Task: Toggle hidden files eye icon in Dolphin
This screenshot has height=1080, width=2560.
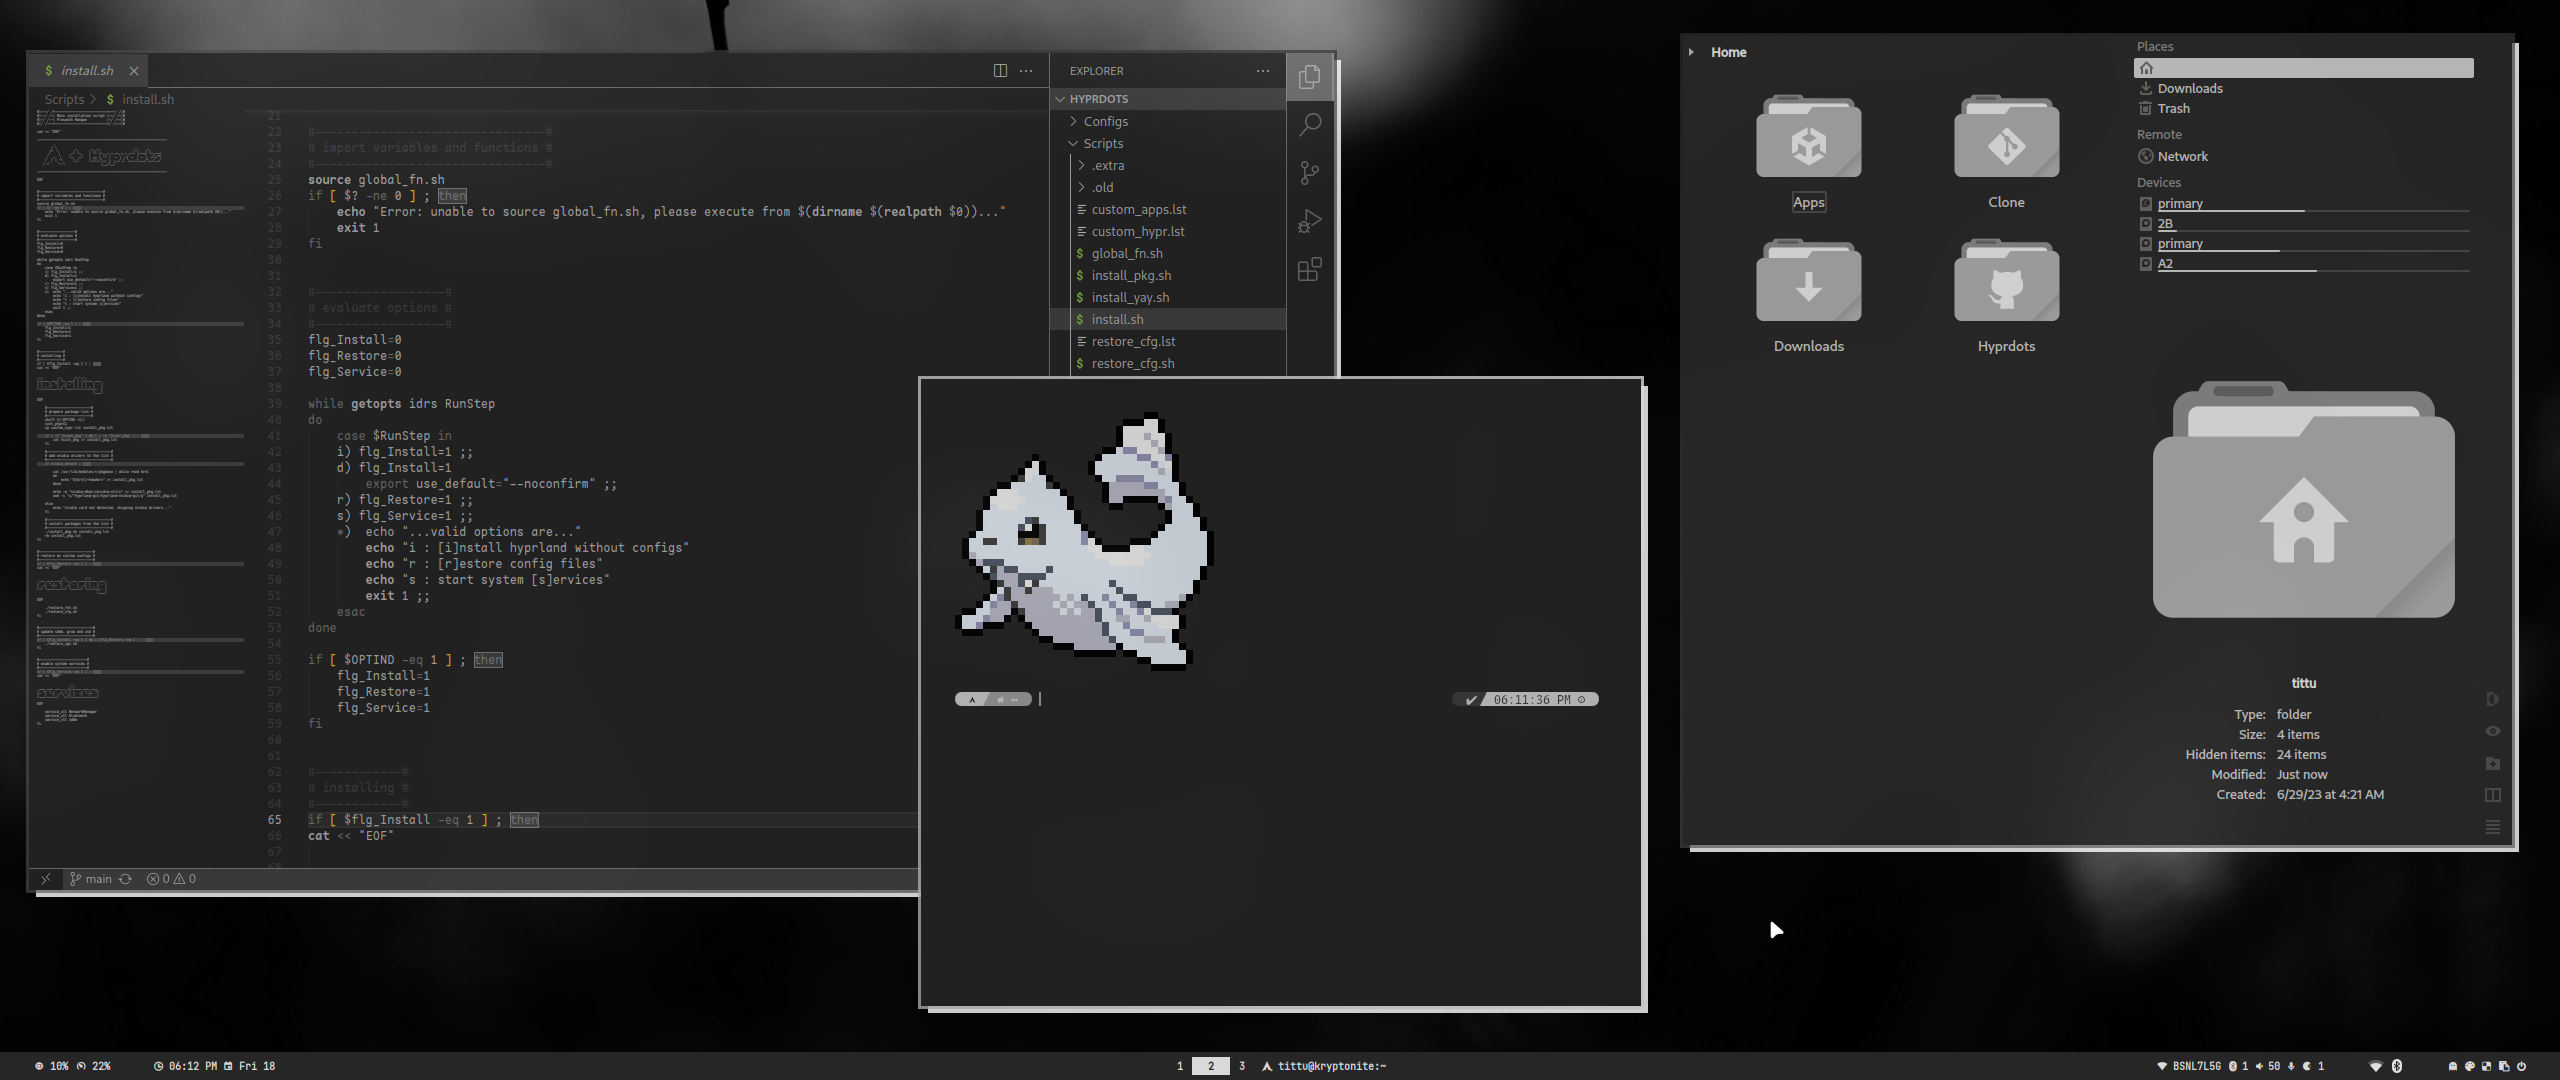Action: (2492, 731)
